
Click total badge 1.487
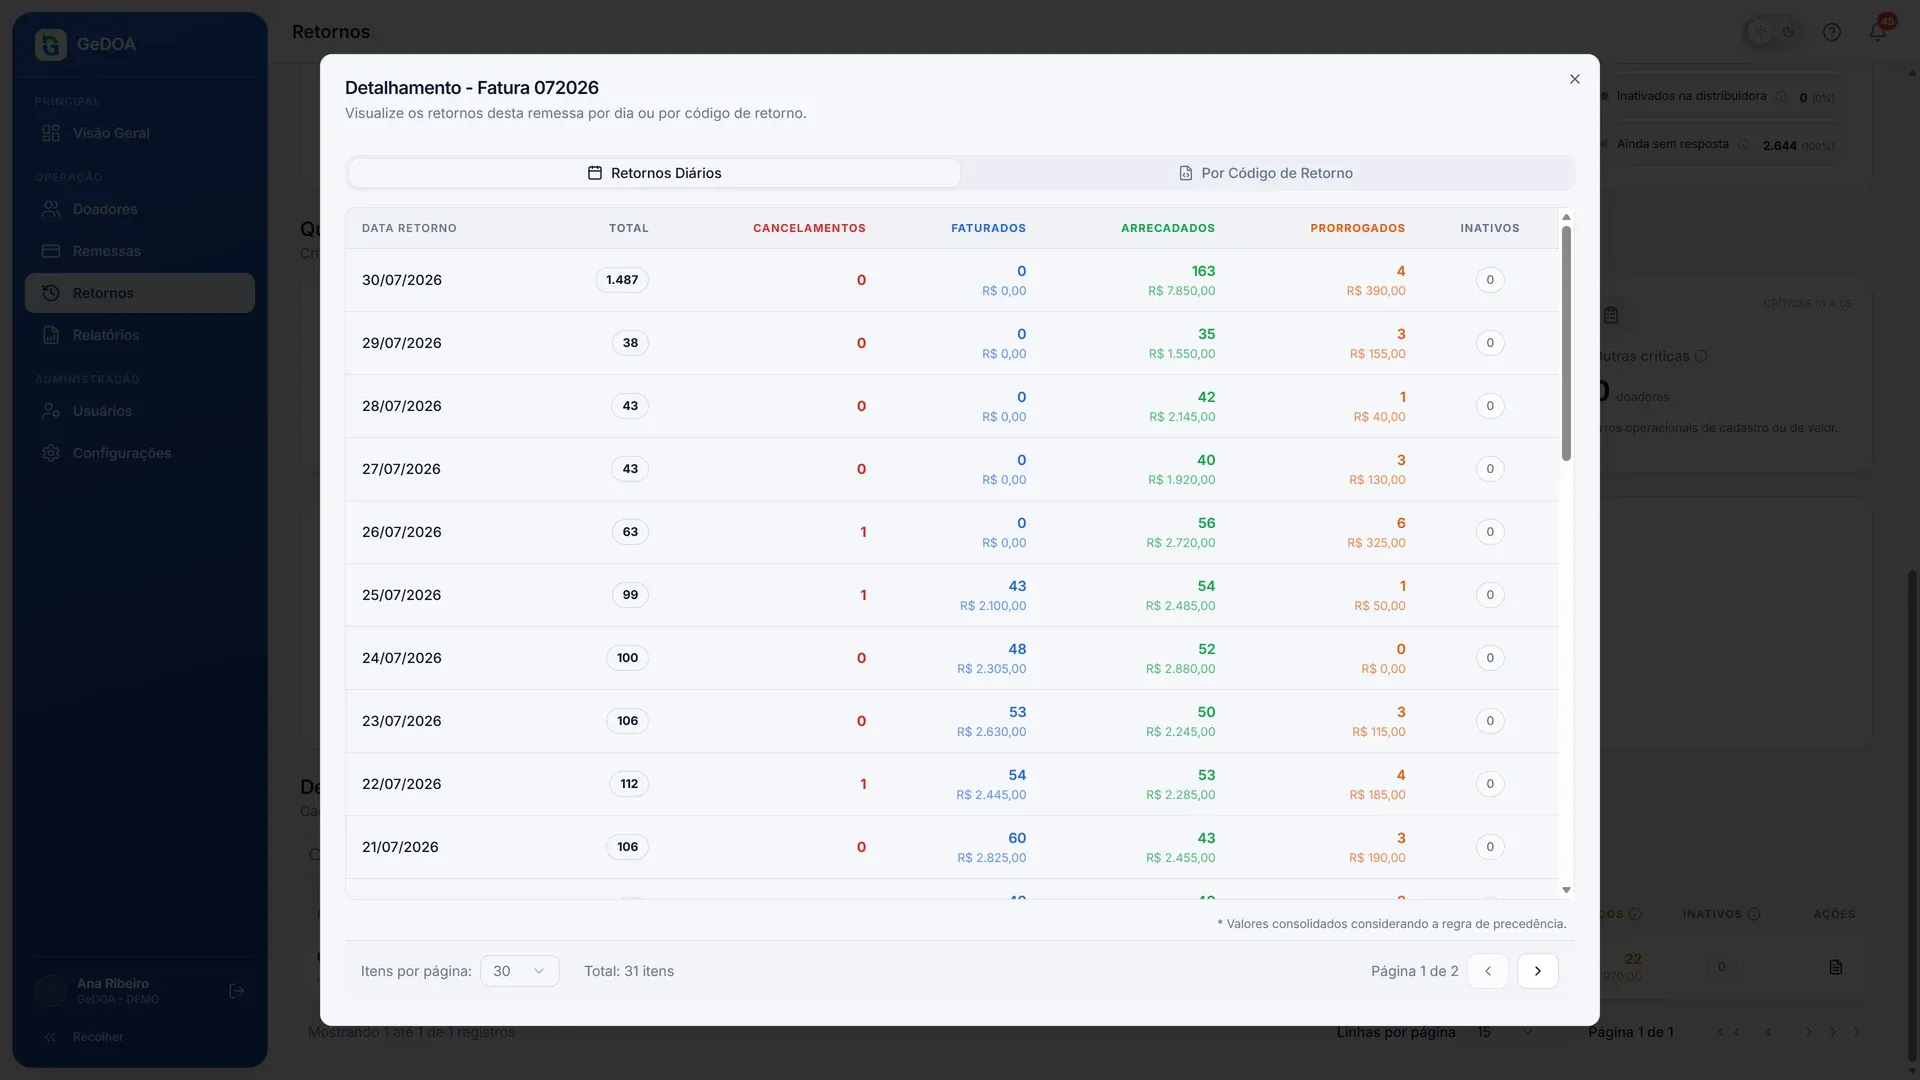(622, 280)
